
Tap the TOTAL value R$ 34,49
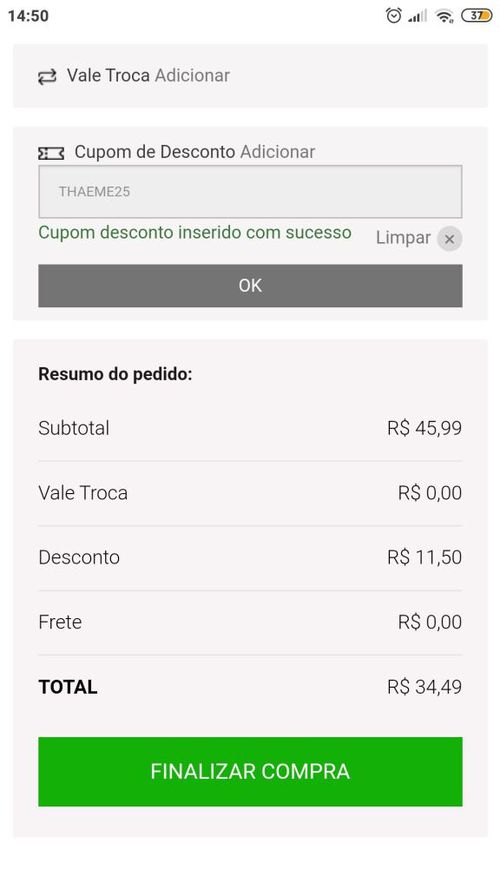[425, 687]
